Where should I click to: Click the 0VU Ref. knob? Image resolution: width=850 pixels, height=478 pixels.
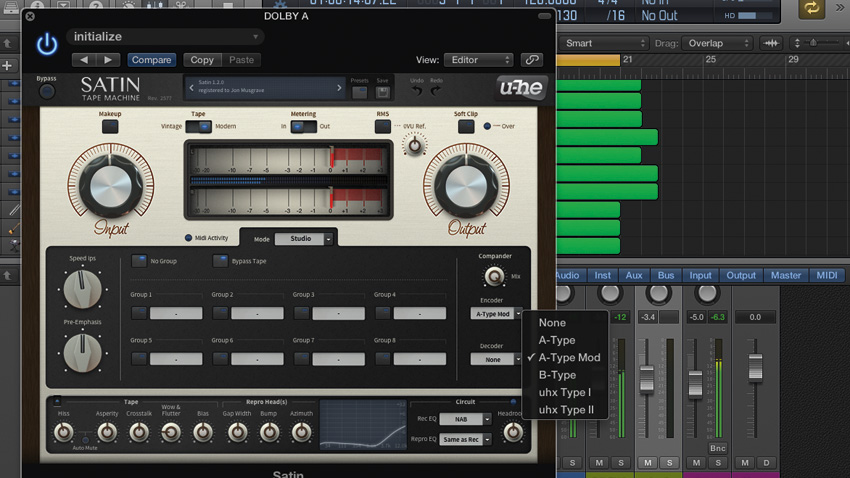pyautogui.click(x=415, y=145)
